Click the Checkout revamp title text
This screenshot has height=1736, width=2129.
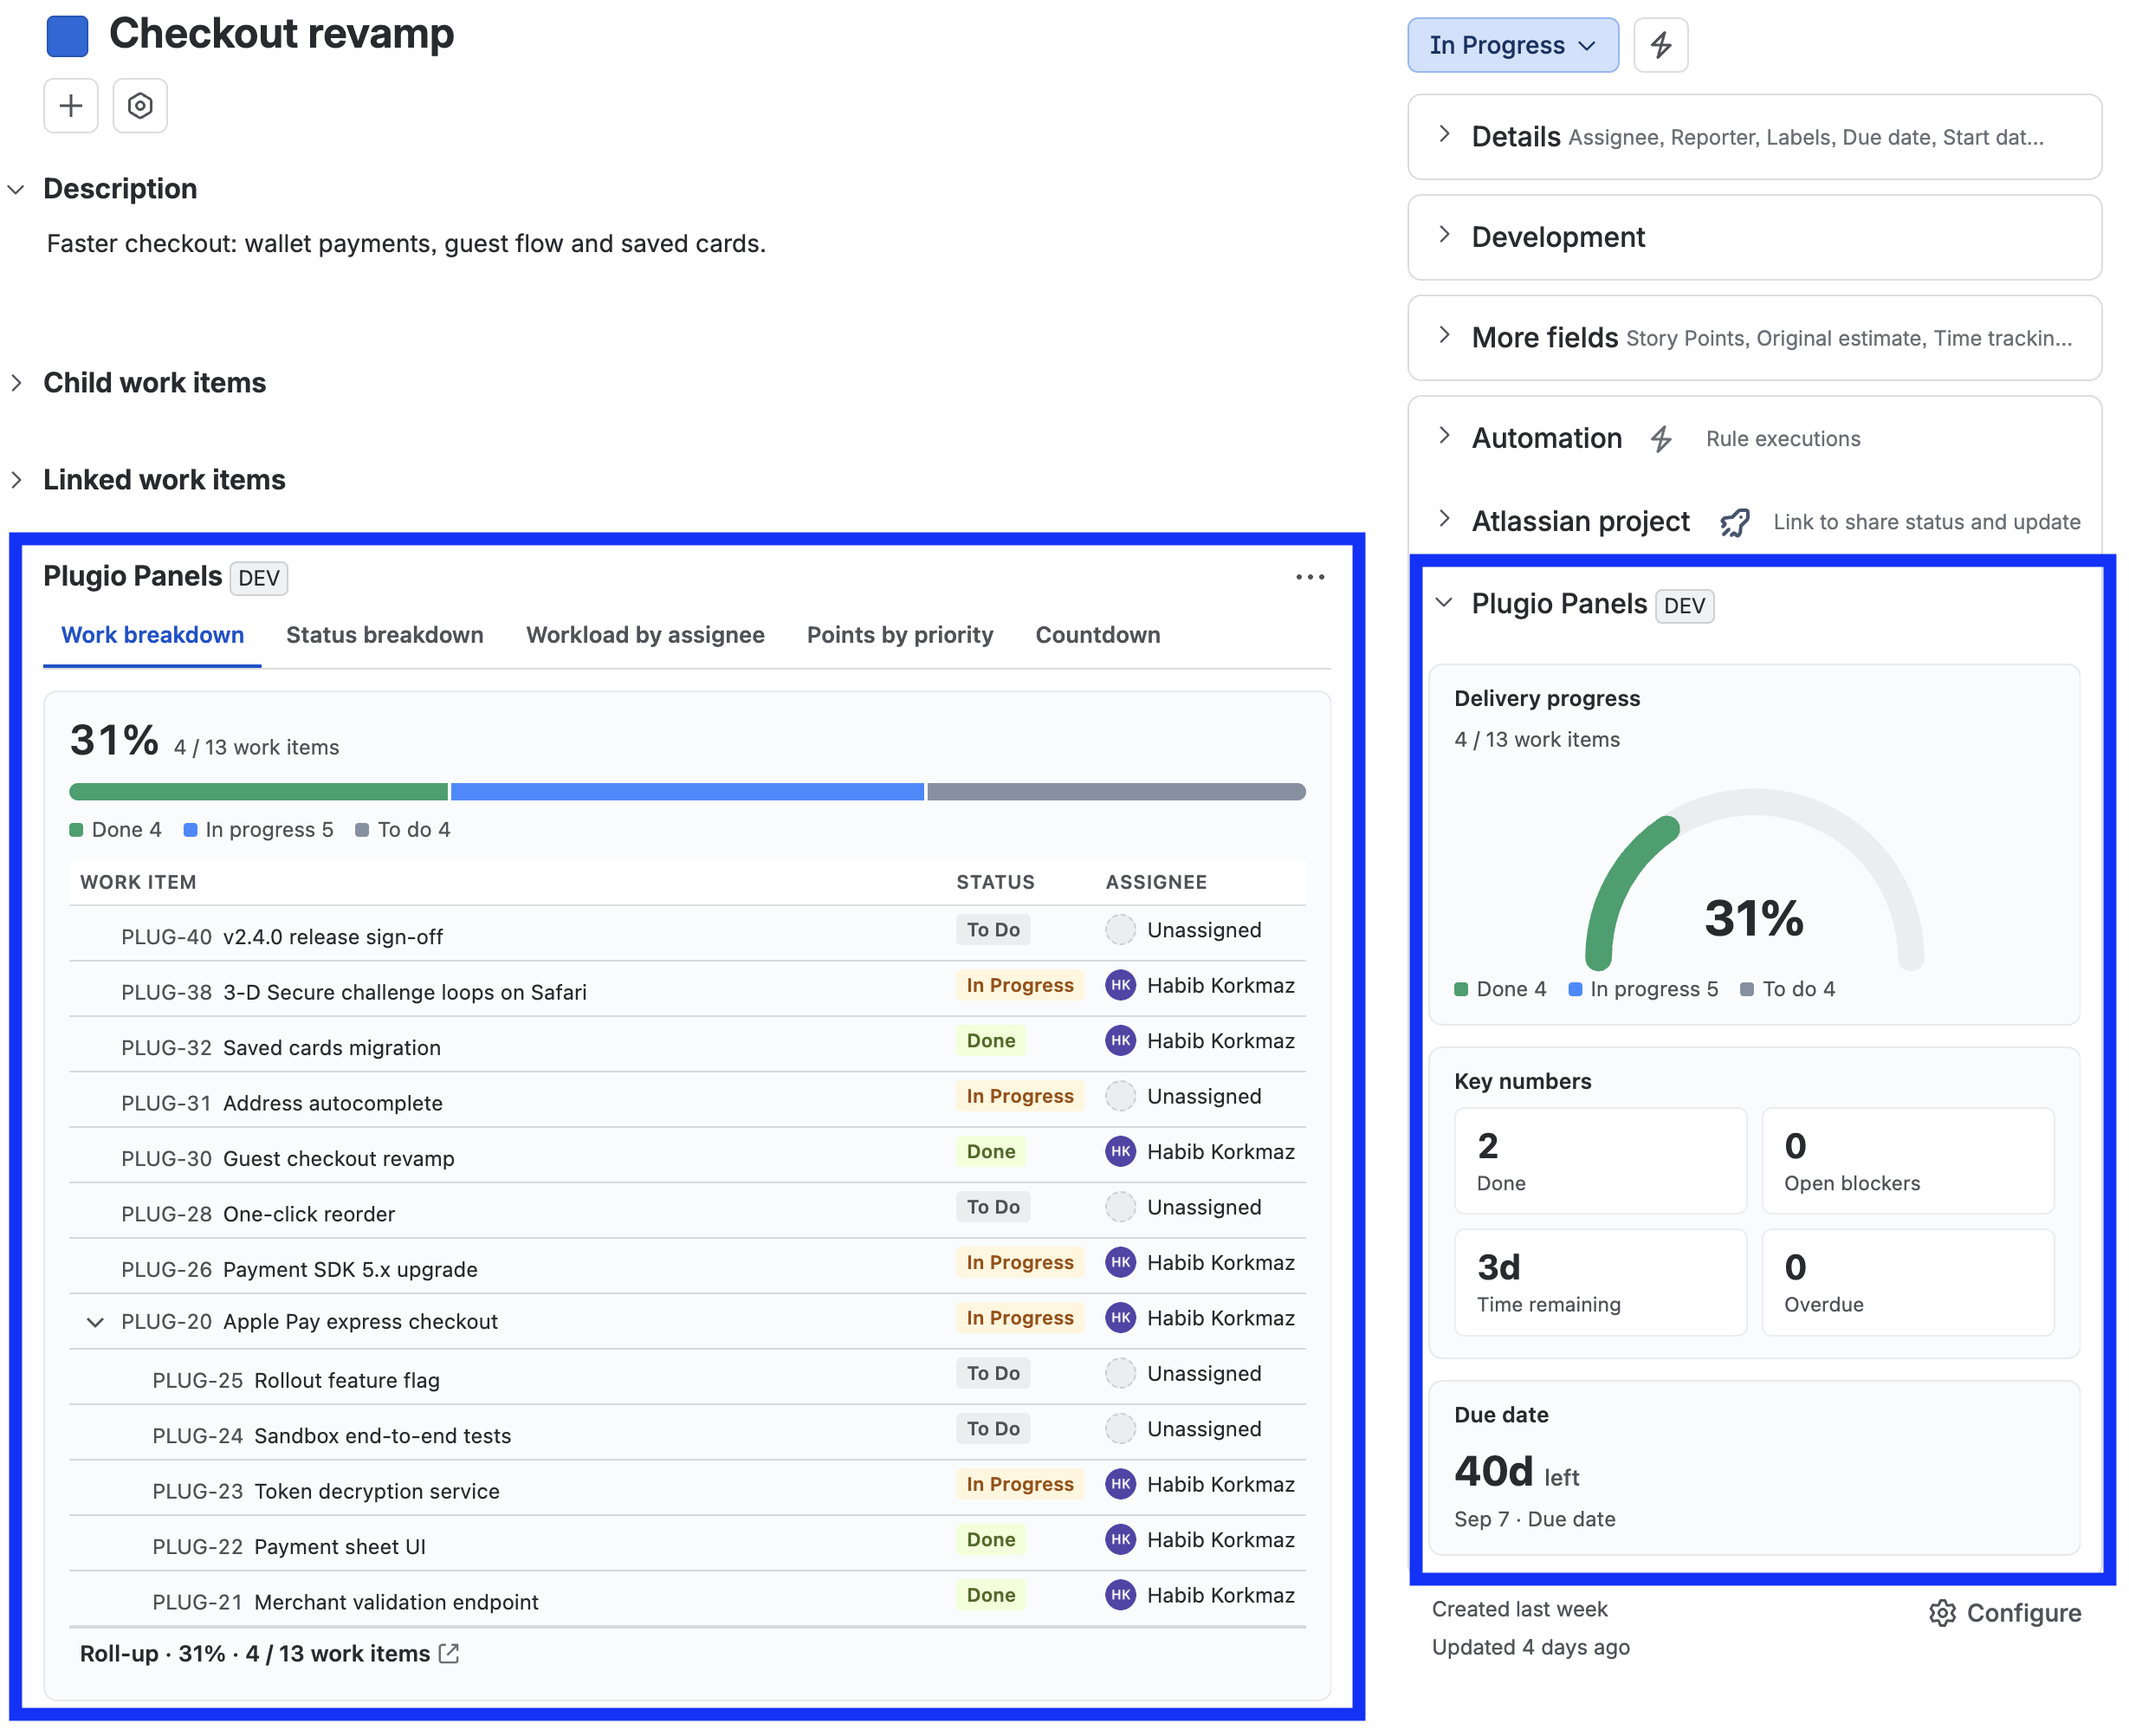click(281, 34)
